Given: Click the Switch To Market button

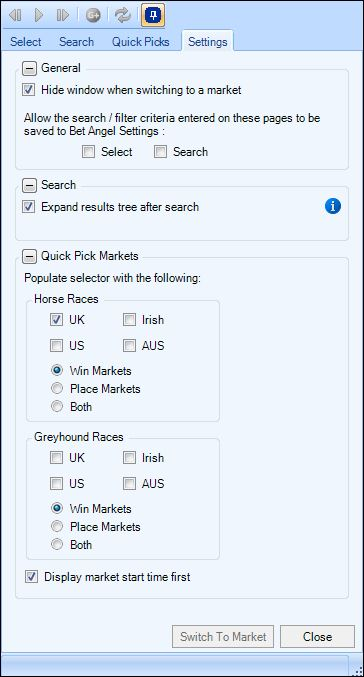Looking at the screenshot, I should [x=223, y=636].
